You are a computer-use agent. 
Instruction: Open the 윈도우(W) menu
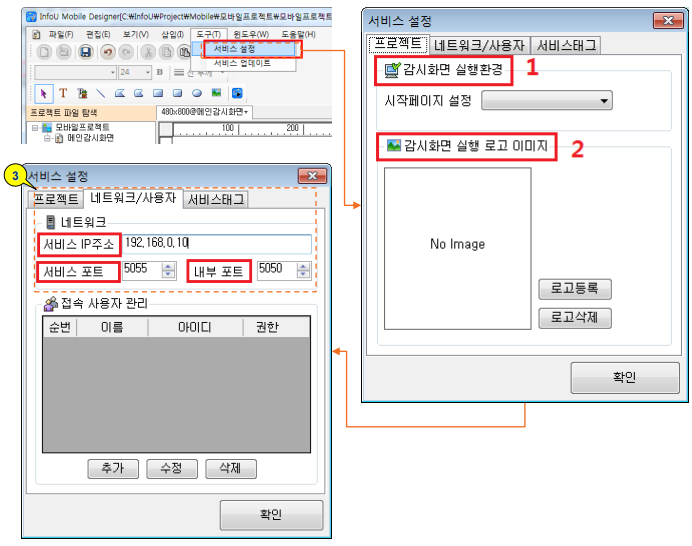(251, 34)
